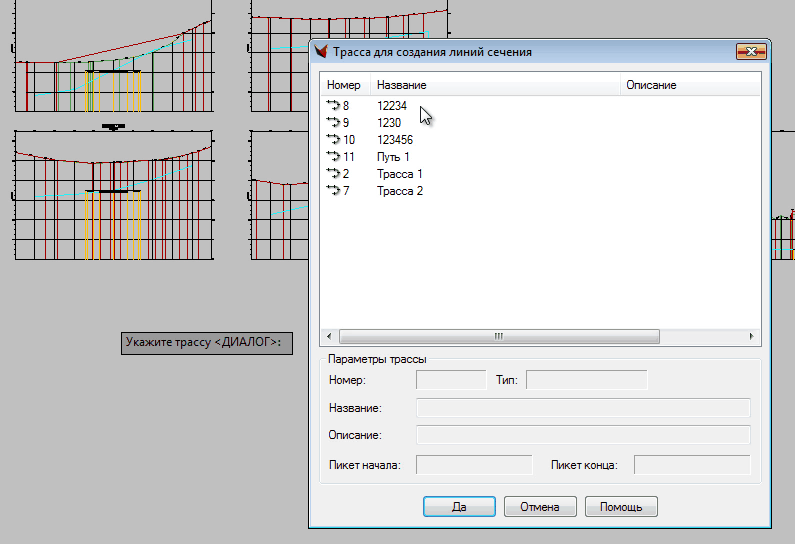Select alignment named 123456
Viewport: 795px width, 544px height.
coord(395,140)
